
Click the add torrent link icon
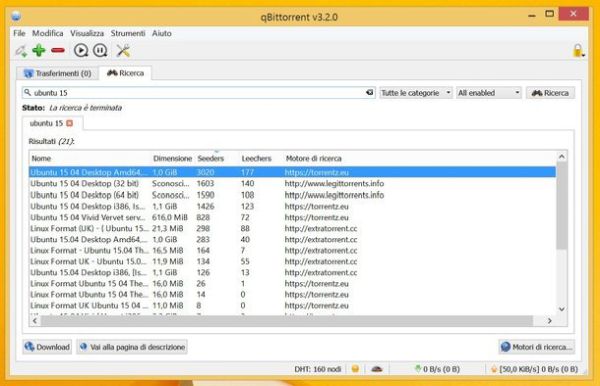point(21,50)
